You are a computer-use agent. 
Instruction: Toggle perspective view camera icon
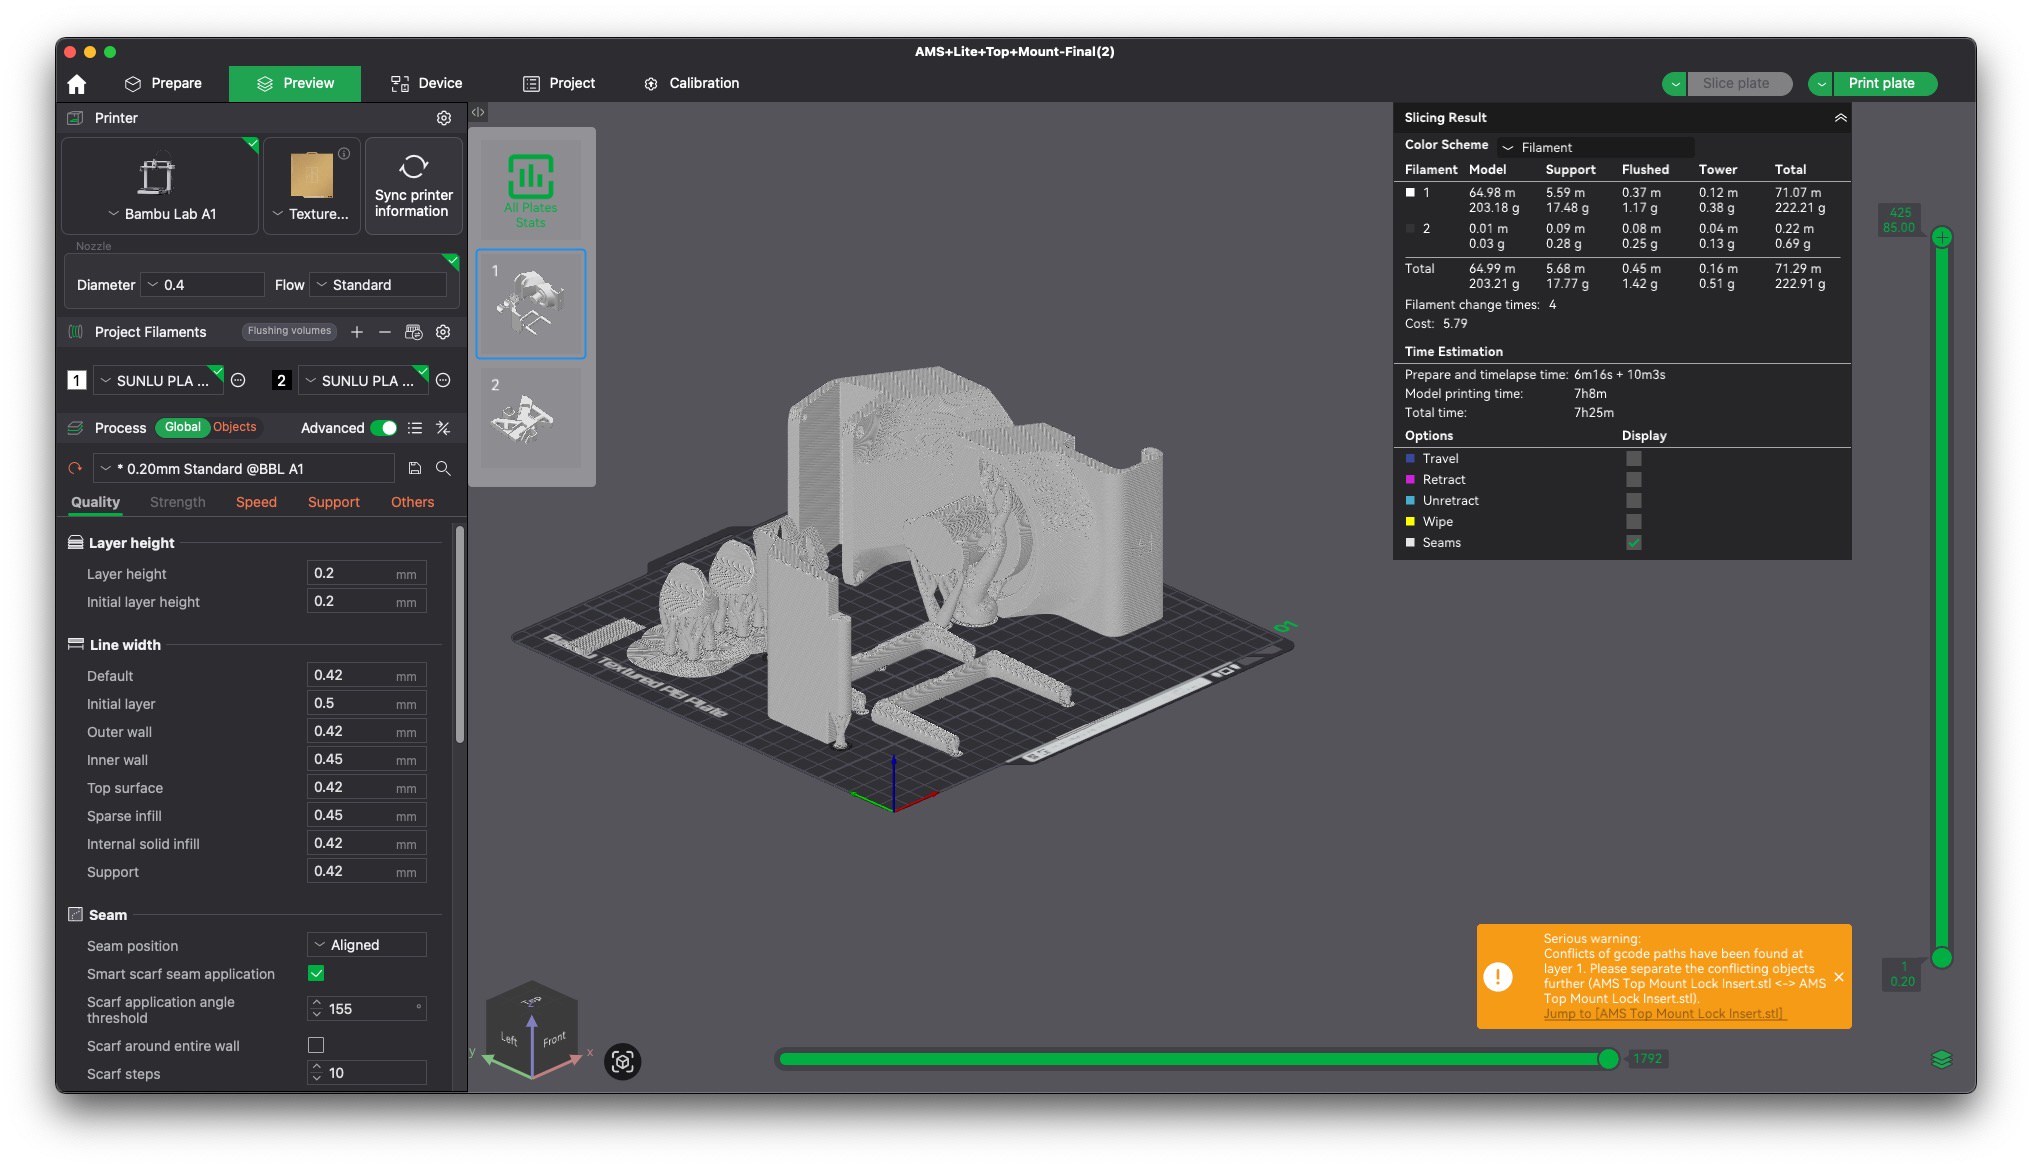click(623, 1061)
